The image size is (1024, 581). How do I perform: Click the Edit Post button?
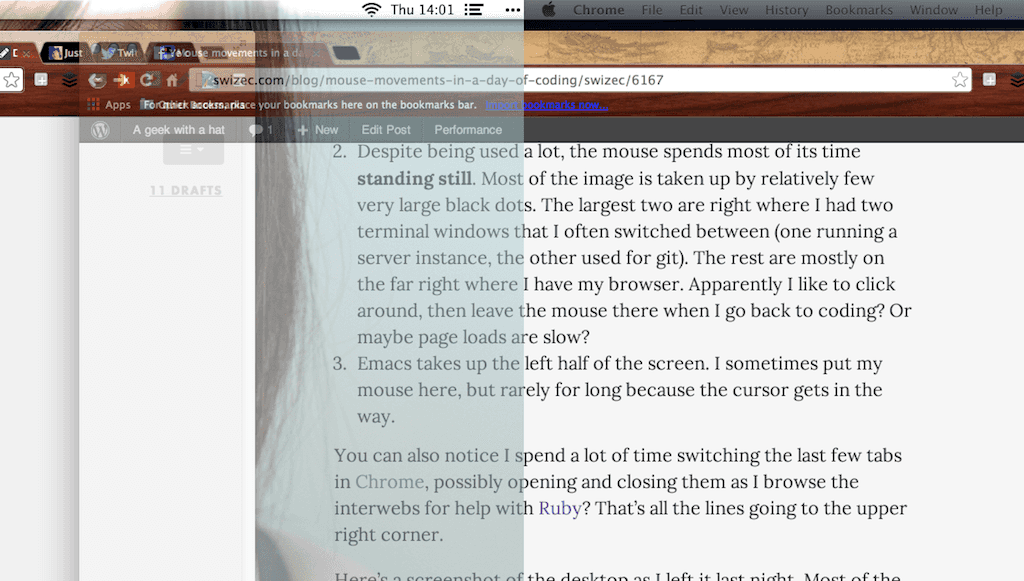[386, 130]
